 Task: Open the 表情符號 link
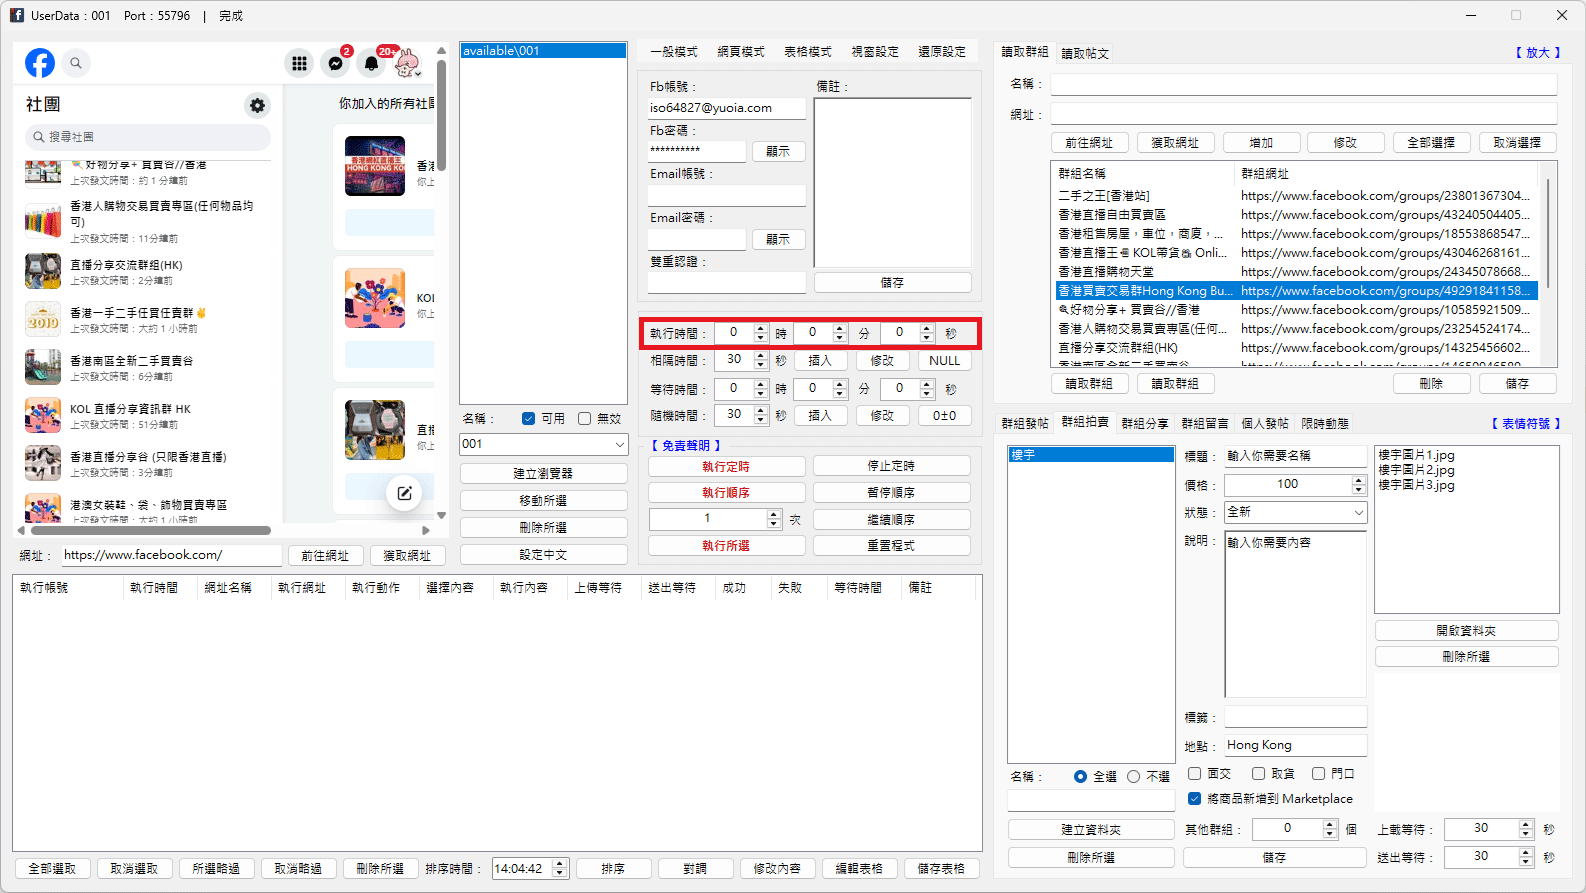click(x=1526, y=424)
